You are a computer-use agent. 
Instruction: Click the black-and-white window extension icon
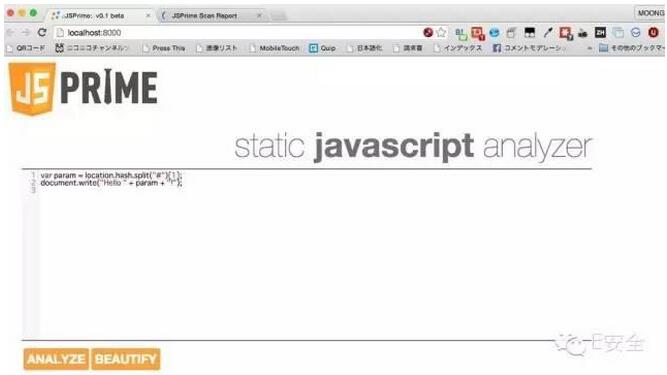(x=530, y=32)
